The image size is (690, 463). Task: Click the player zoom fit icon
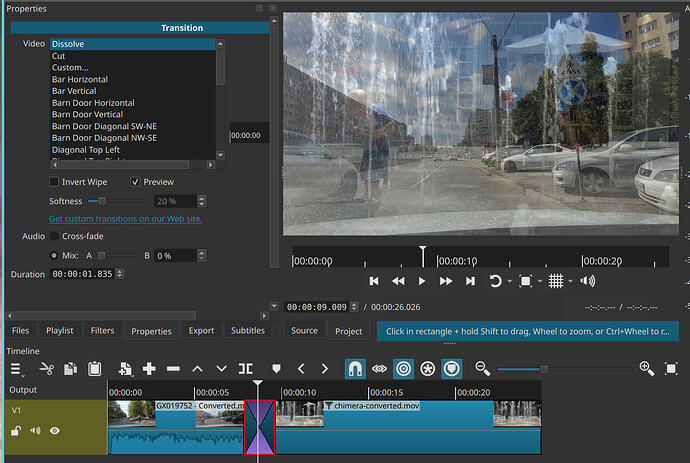(526, 281)
